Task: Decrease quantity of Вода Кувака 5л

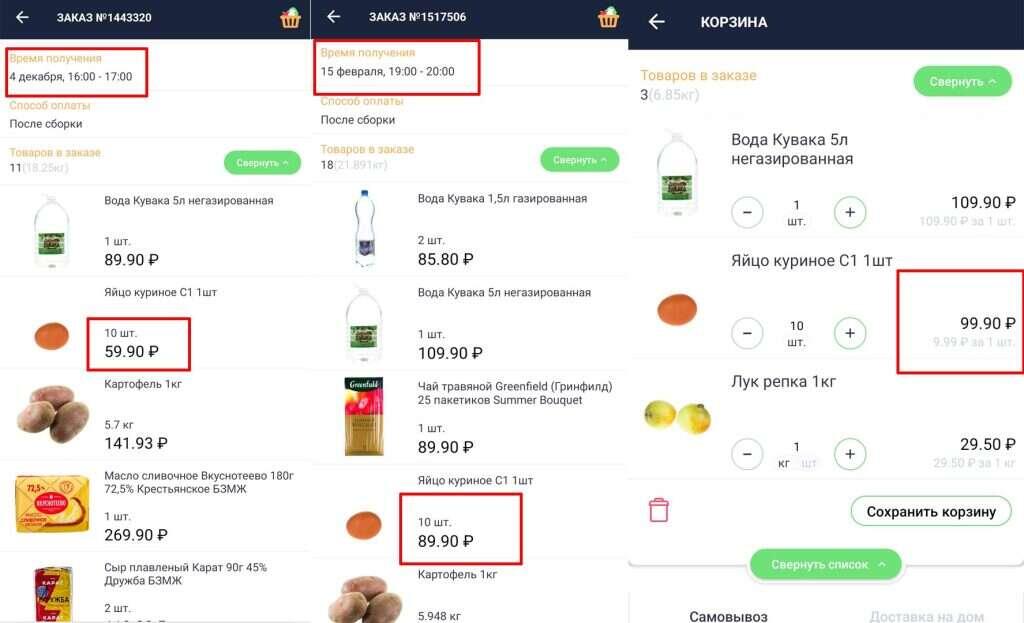Action: (747, 212)
